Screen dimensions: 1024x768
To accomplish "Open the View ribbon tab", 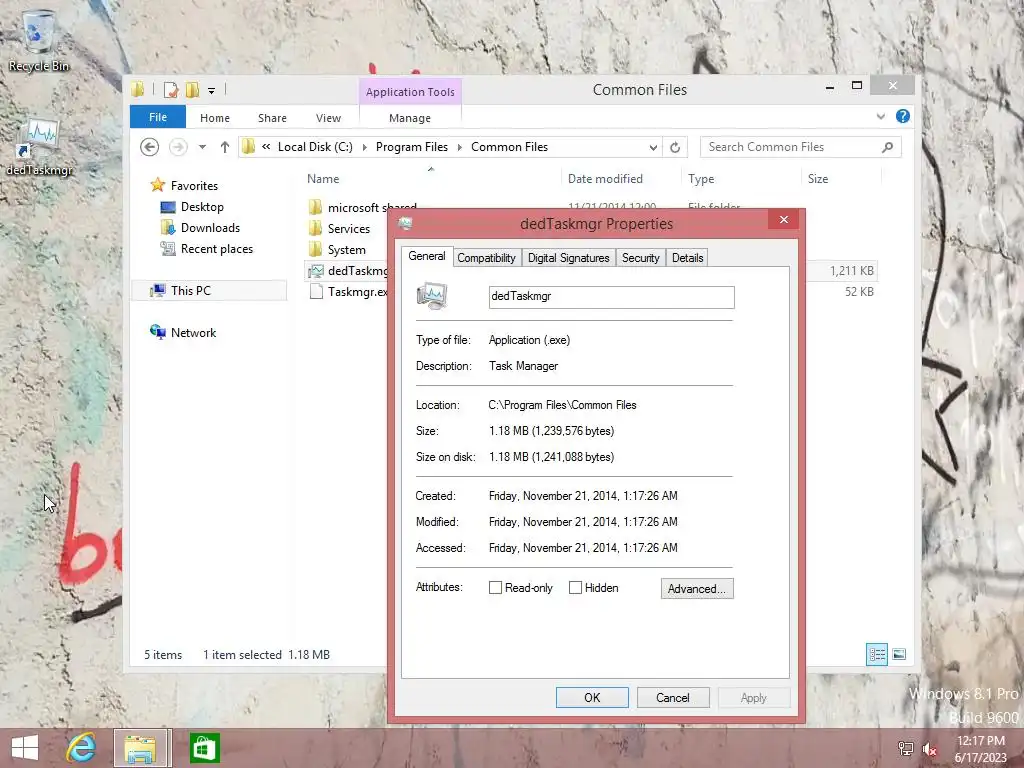I will 328,118.
